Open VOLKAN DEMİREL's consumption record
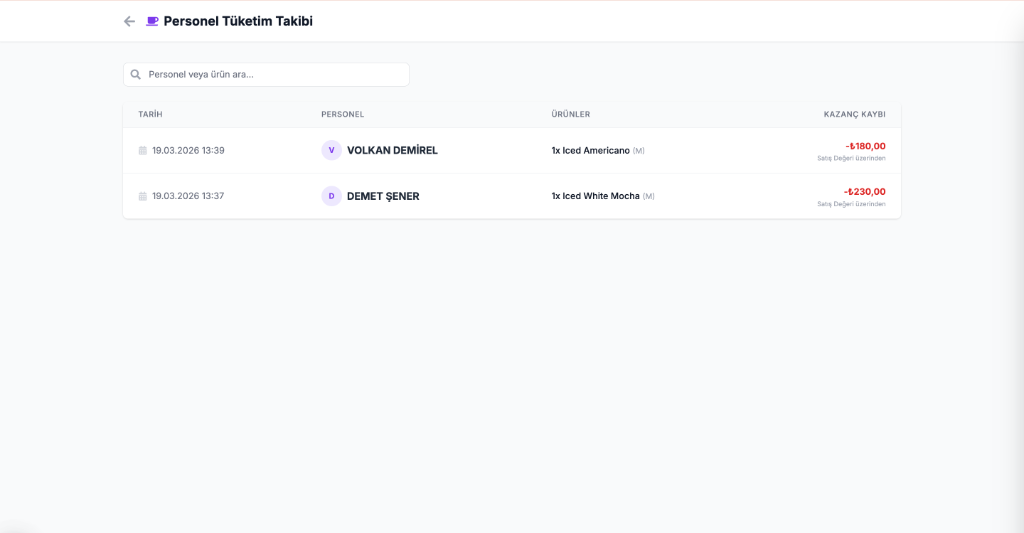 (x=392, y=150)
